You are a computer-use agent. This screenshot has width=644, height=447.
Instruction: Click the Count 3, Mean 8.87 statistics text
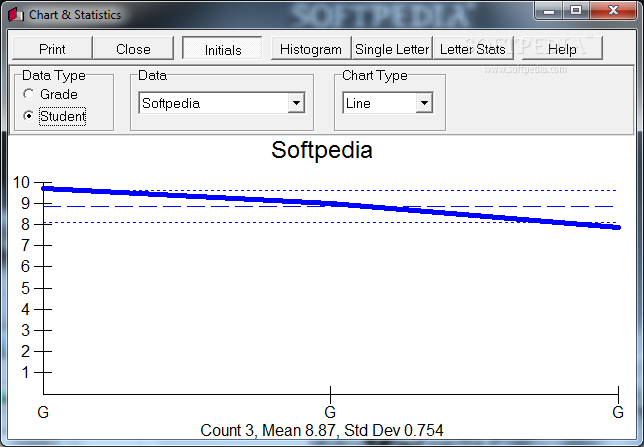[x=322, y=430]
